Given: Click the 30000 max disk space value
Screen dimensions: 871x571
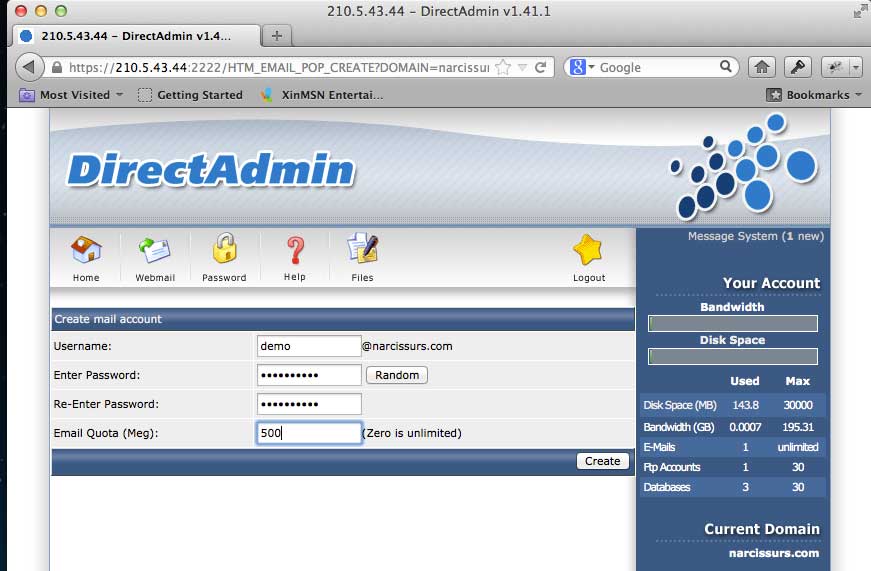Looking at the screenshot, I should point(798,405).
